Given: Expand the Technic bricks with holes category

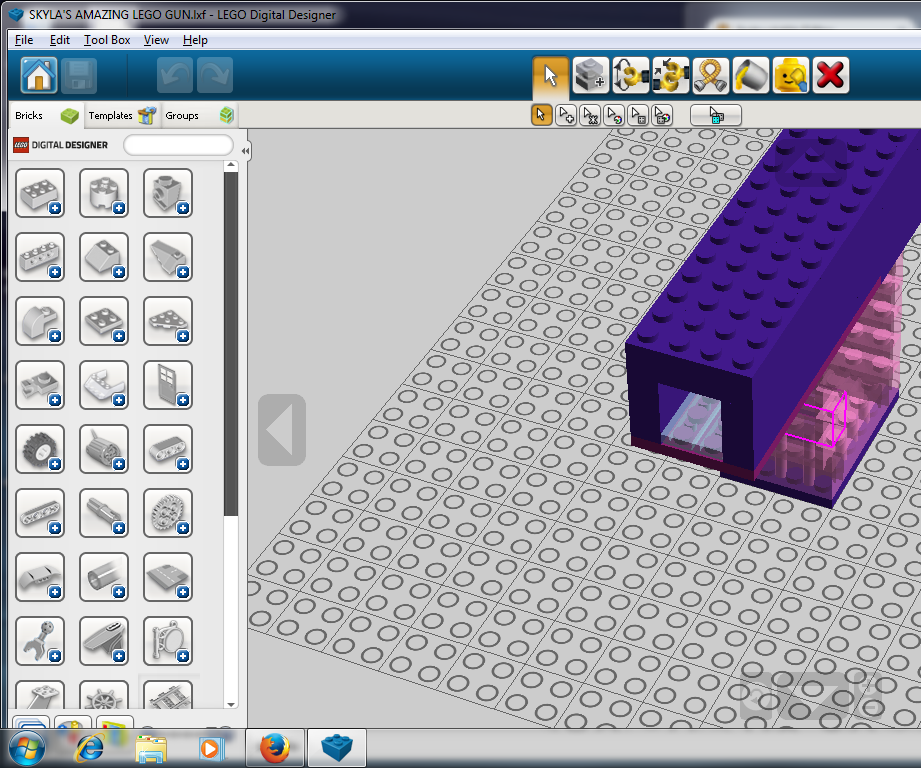Looking at the screenshot, I should [x=40, y=257].
